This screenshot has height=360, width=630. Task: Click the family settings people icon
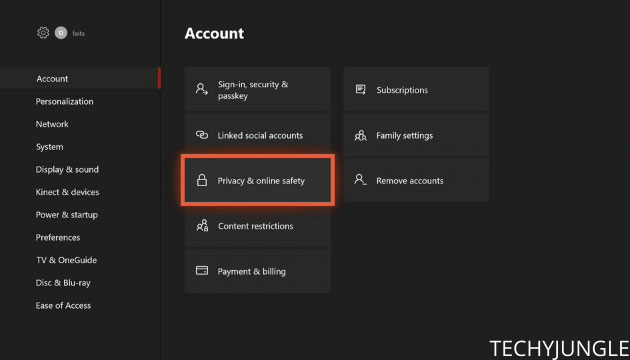tap(360, 135)
